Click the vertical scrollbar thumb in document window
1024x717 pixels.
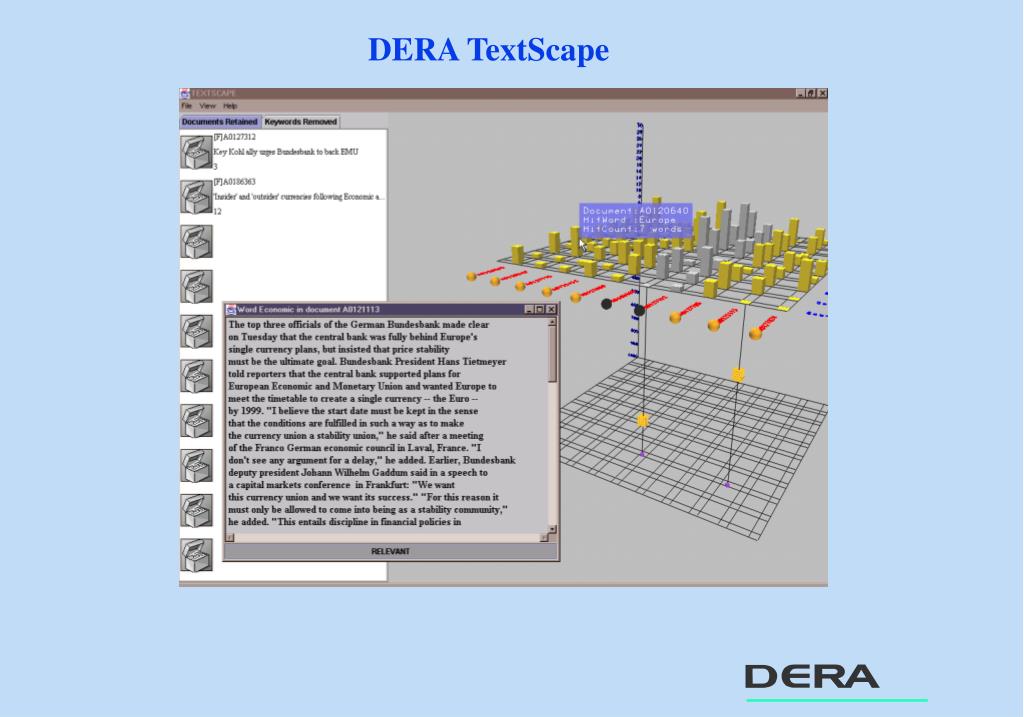coord(552,354)
